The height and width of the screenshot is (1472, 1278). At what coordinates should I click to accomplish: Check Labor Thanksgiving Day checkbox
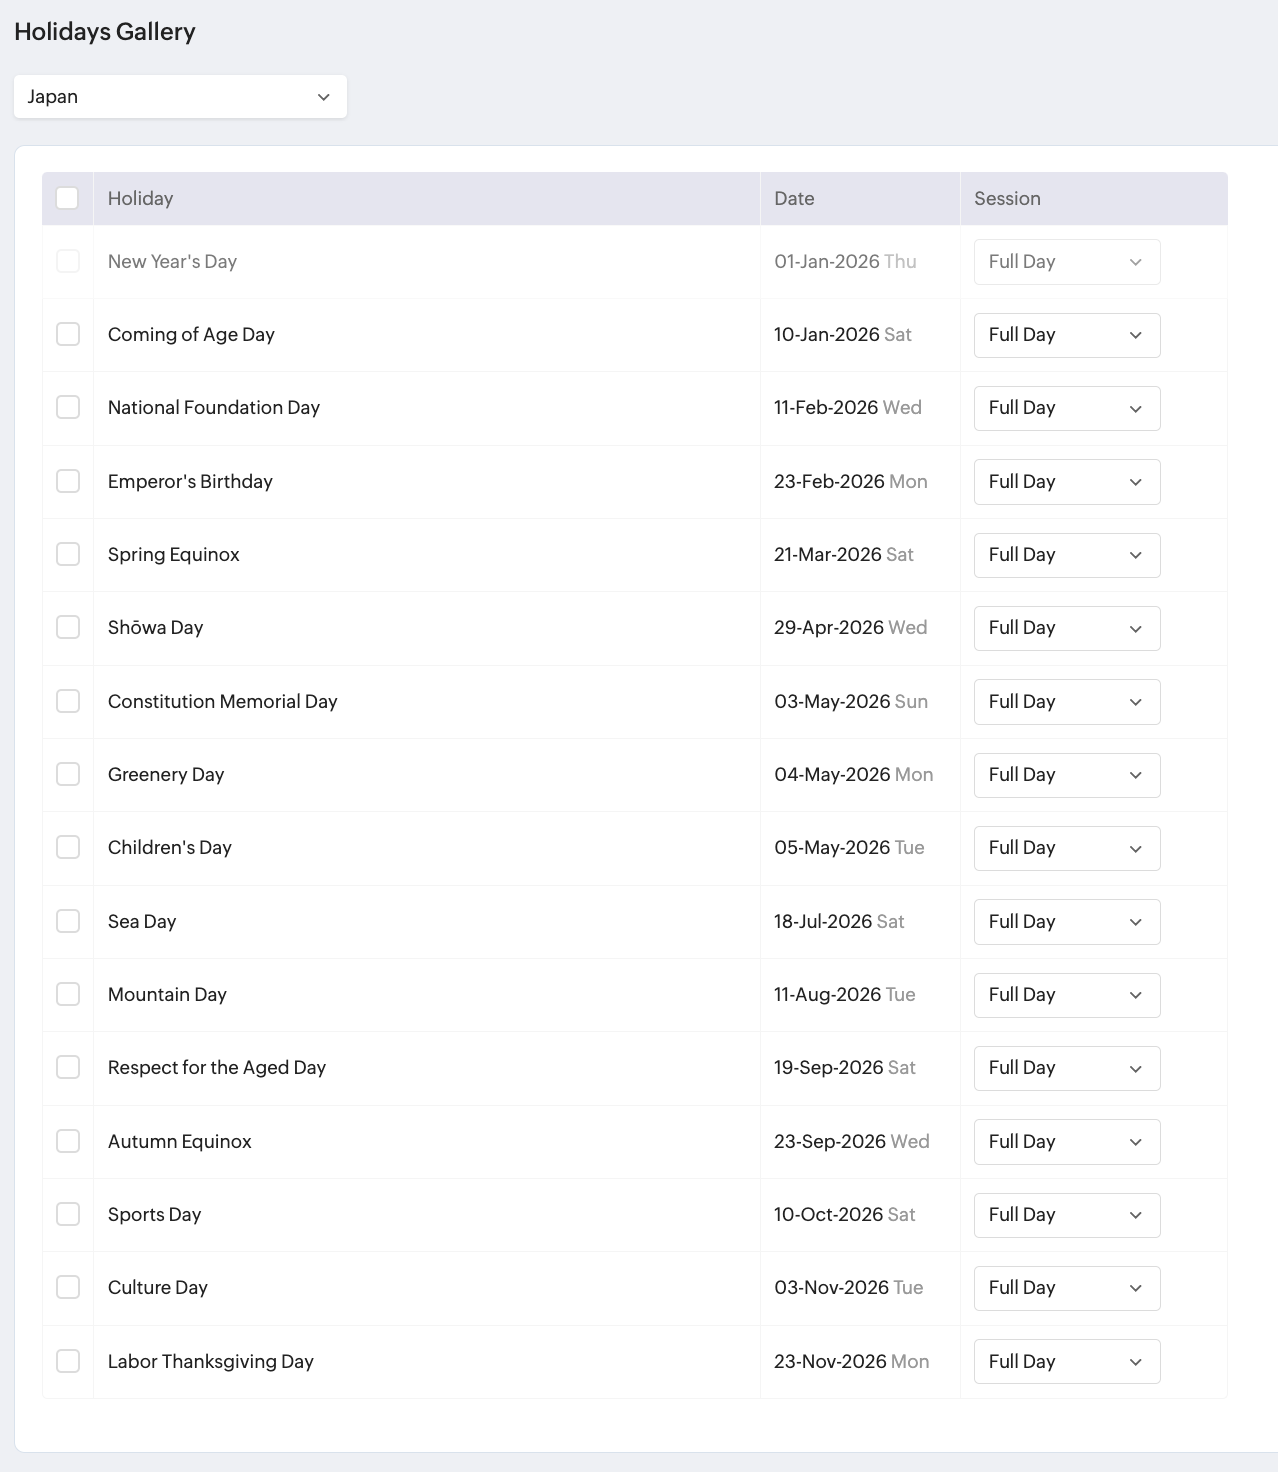click(68, 1361)
